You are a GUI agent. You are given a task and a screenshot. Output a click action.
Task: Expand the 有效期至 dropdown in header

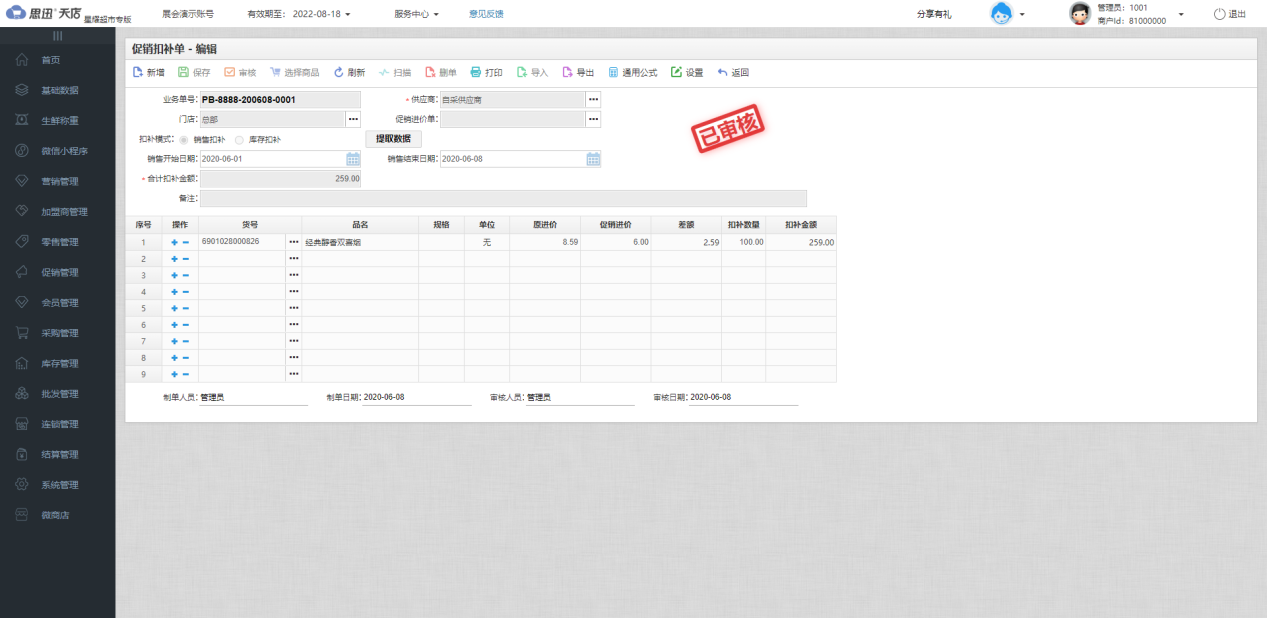point(348,14)
